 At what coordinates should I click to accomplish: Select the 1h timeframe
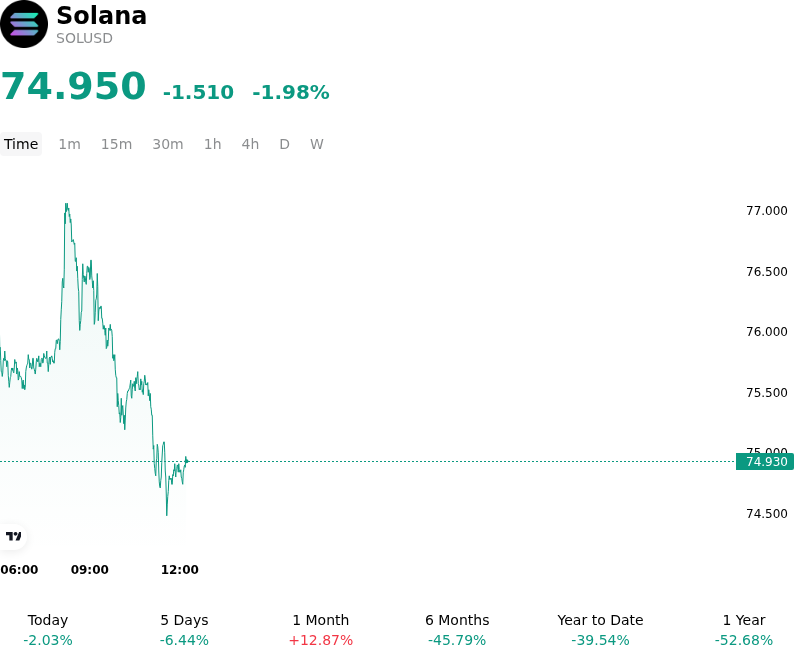pyautogui.click(x=213, y=144)
